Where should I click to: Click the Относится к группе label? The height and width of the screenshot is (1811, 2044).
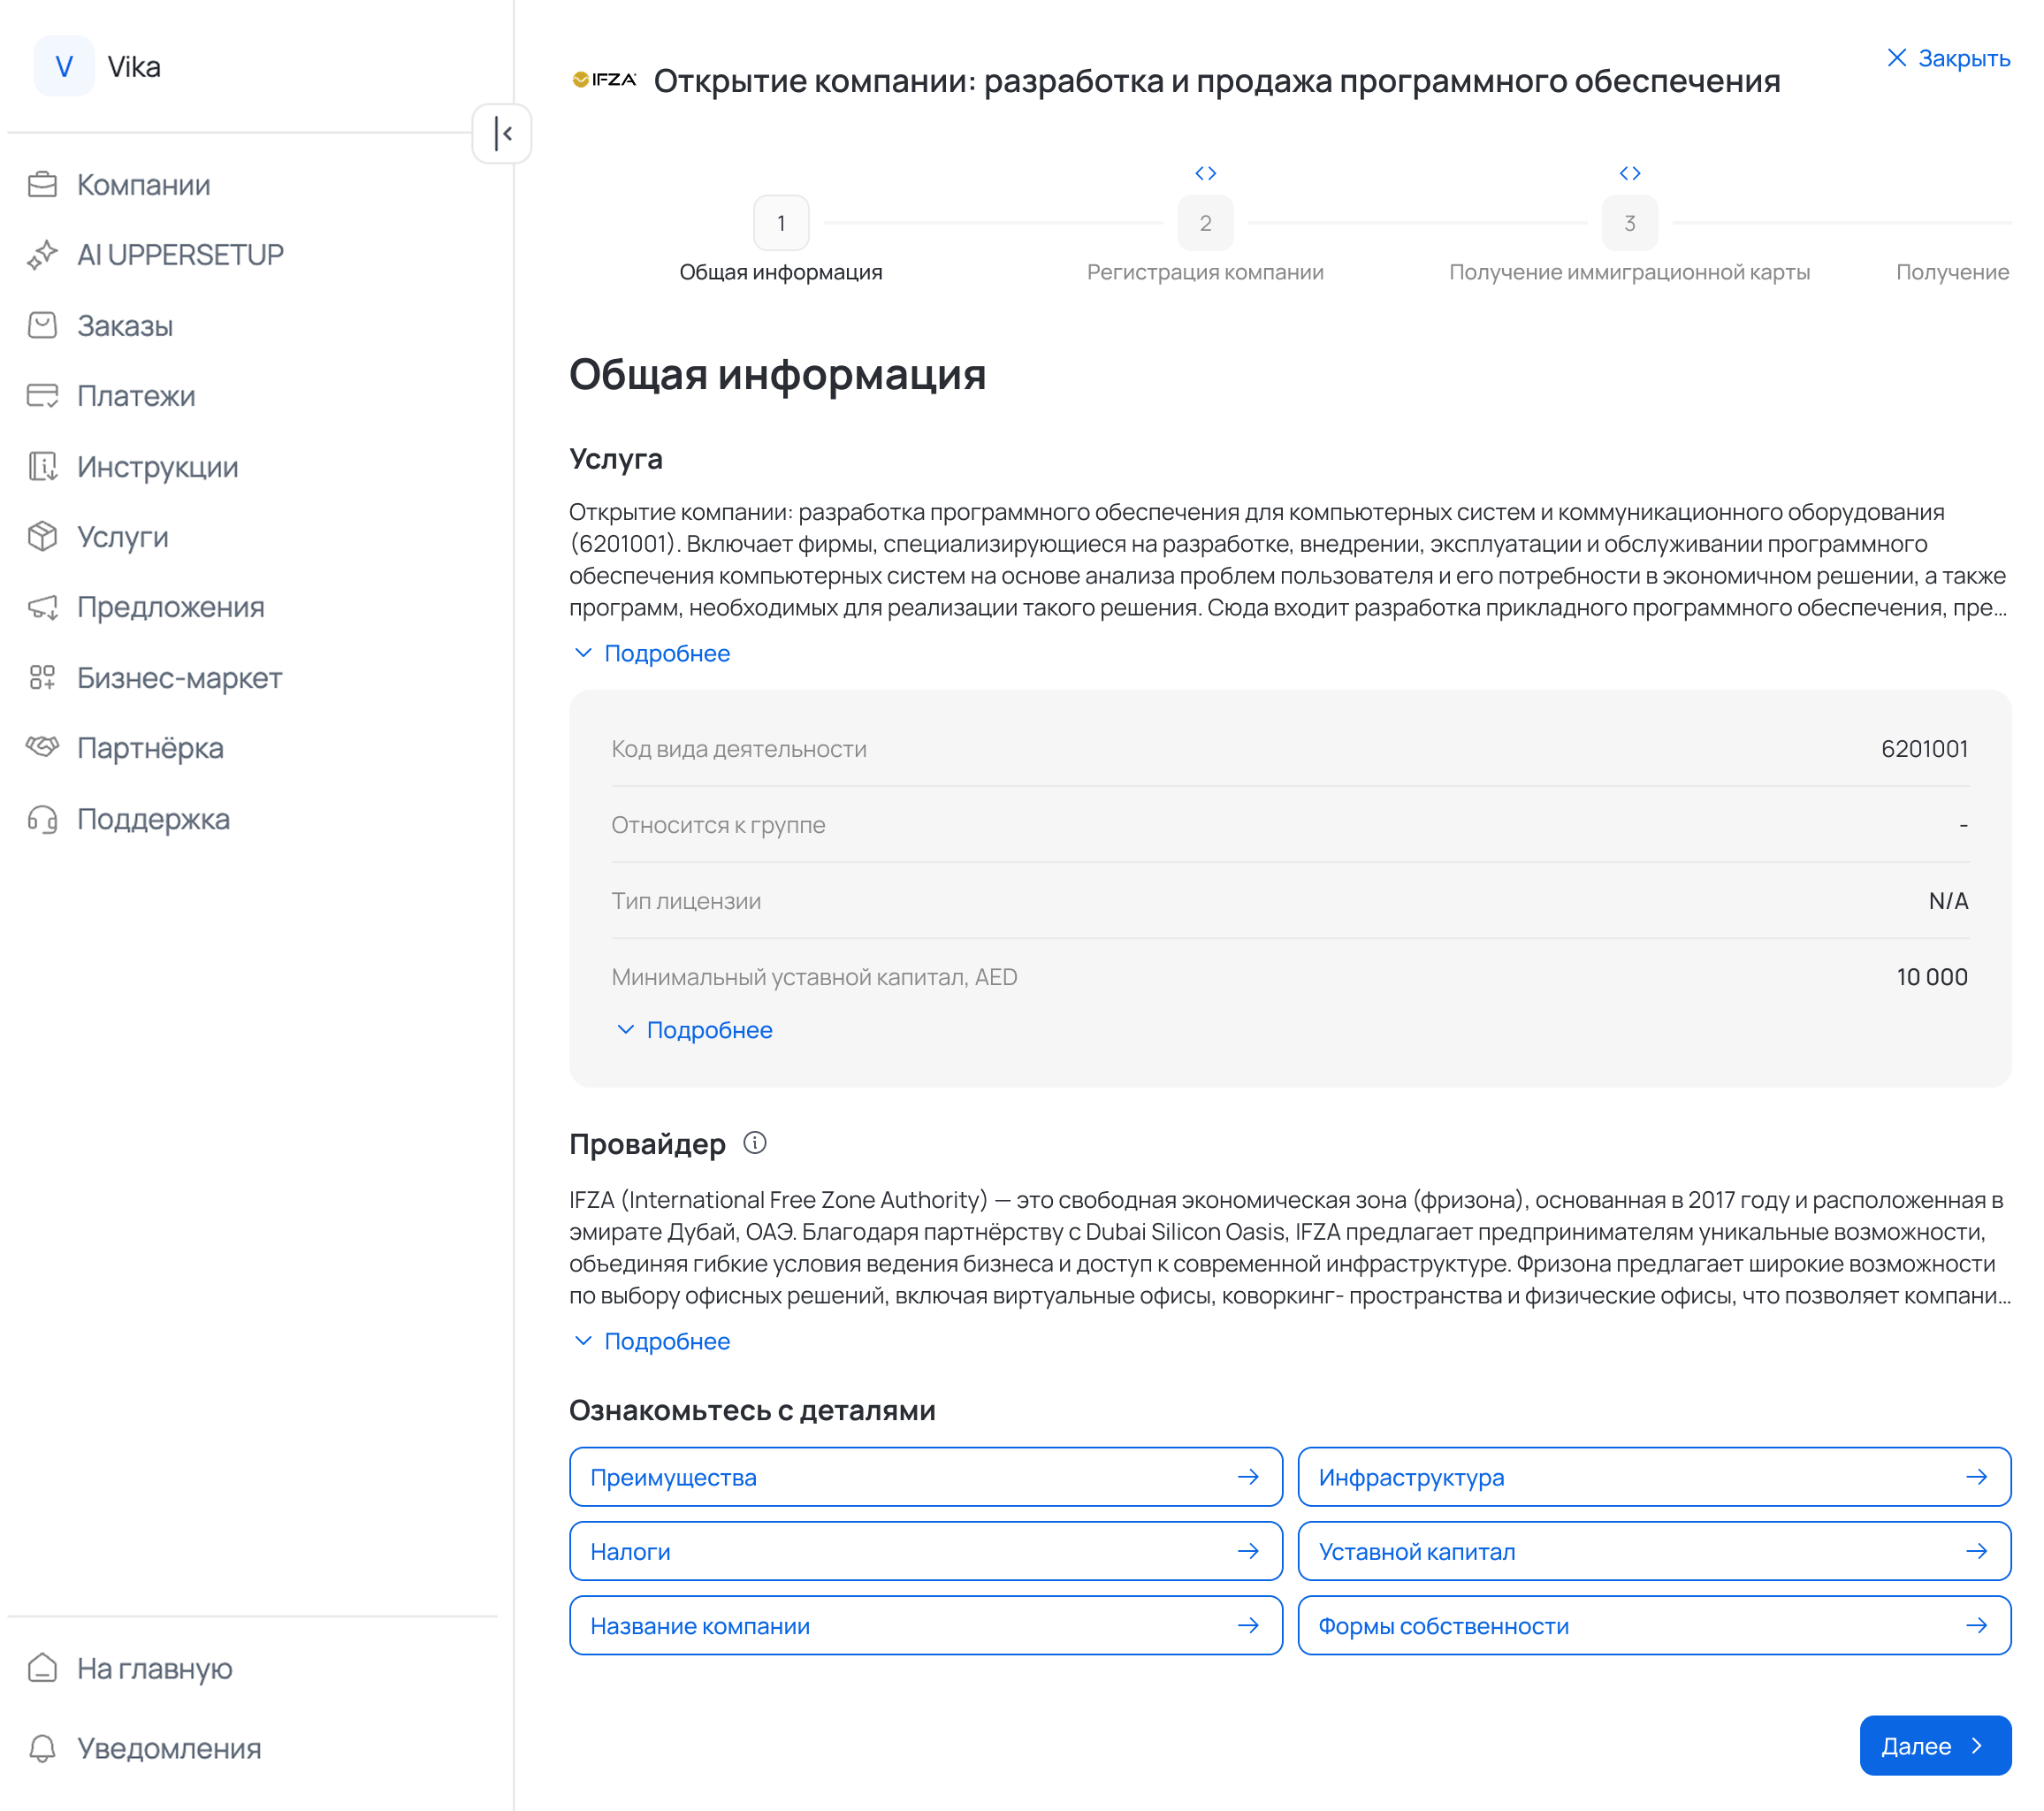[x=718, y=825]
